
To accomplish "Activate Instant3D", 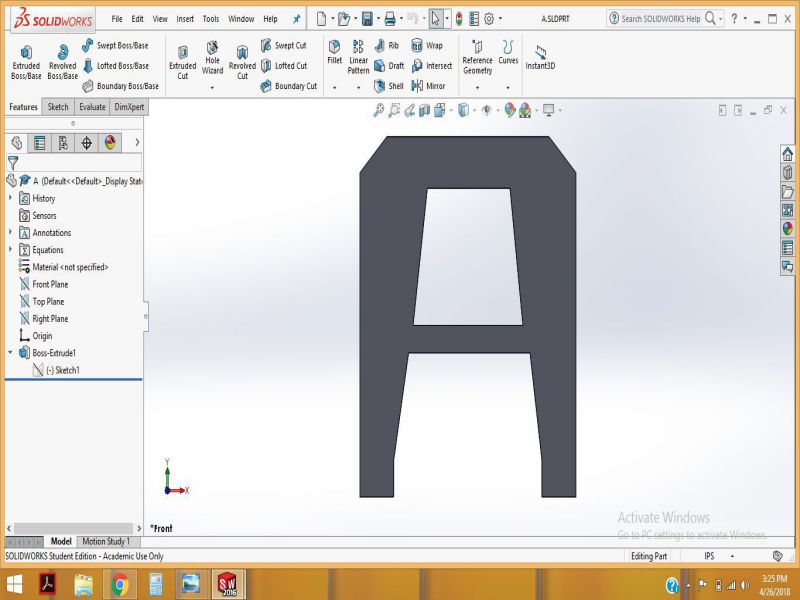I will (540, 57).
